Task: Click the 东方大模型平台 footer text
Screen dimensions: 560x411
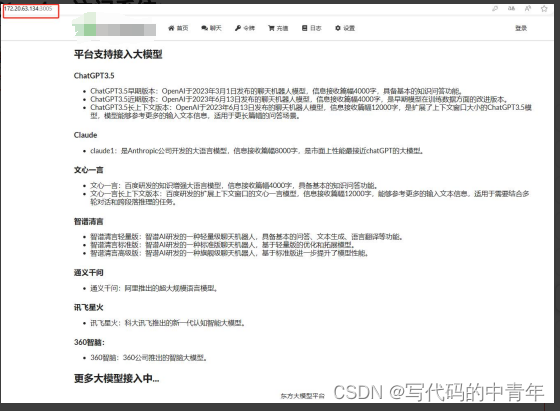Action: 303,396
